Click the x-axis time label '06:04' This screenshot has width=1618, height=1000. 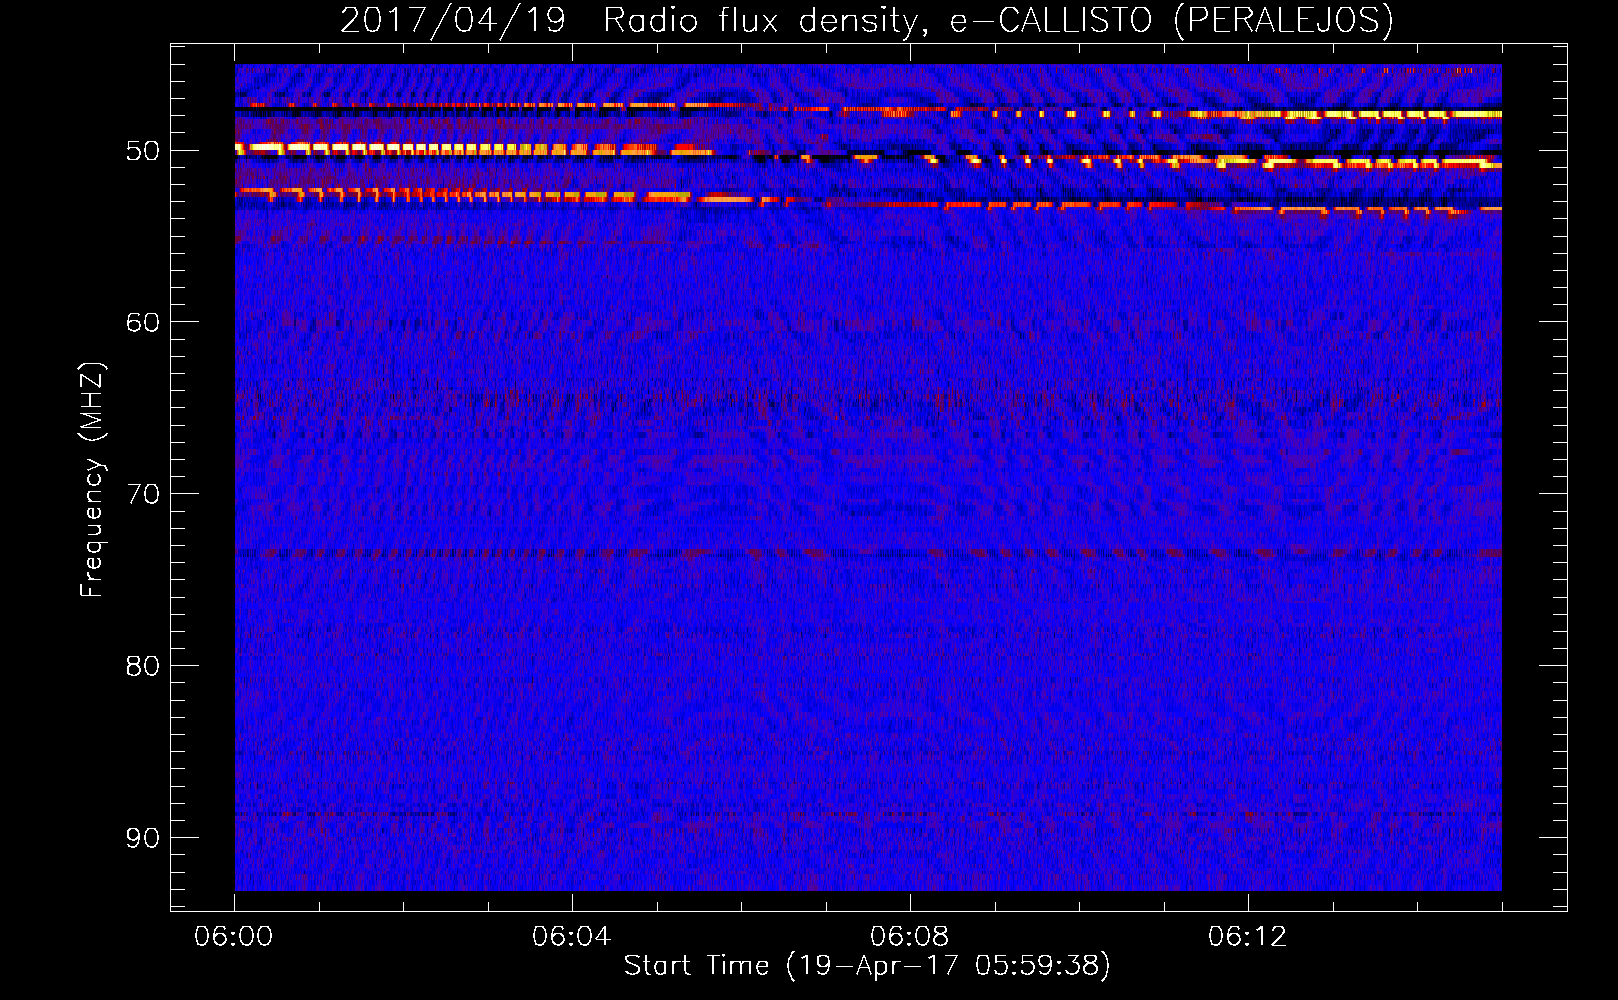(572, 936)
